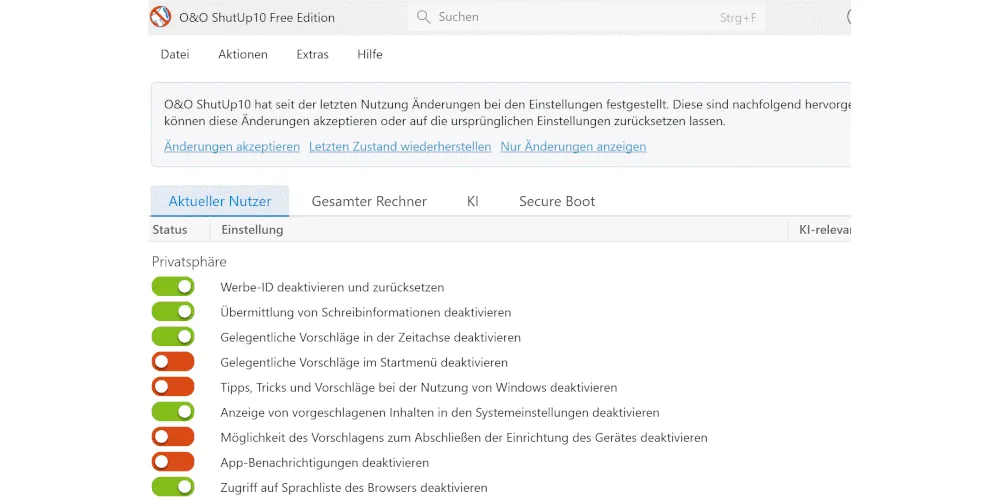Open the Datei menu
Screen dimensions: 1000x500
[175, 54]
